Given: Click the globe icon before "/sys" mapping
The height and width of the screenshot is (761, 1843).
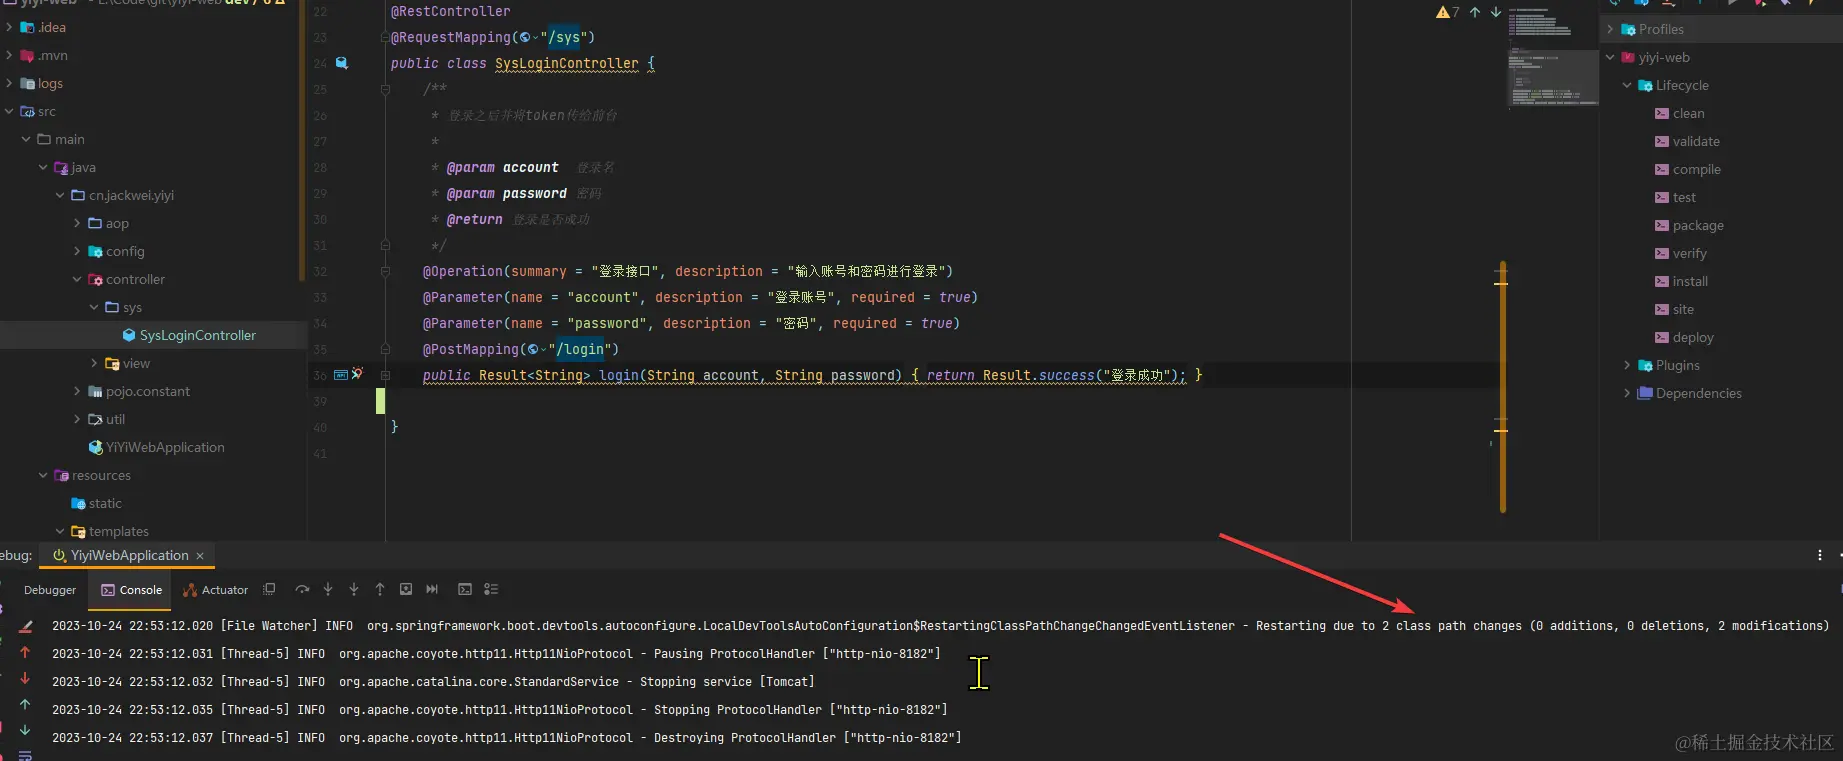Looking at the screenshot, I should coord(527,38).
